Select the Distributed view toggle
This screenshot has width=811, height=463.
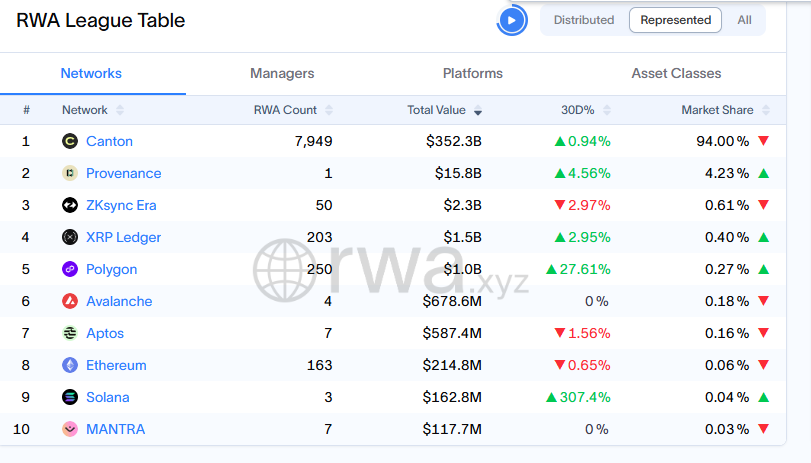click(x=584, y=20)
